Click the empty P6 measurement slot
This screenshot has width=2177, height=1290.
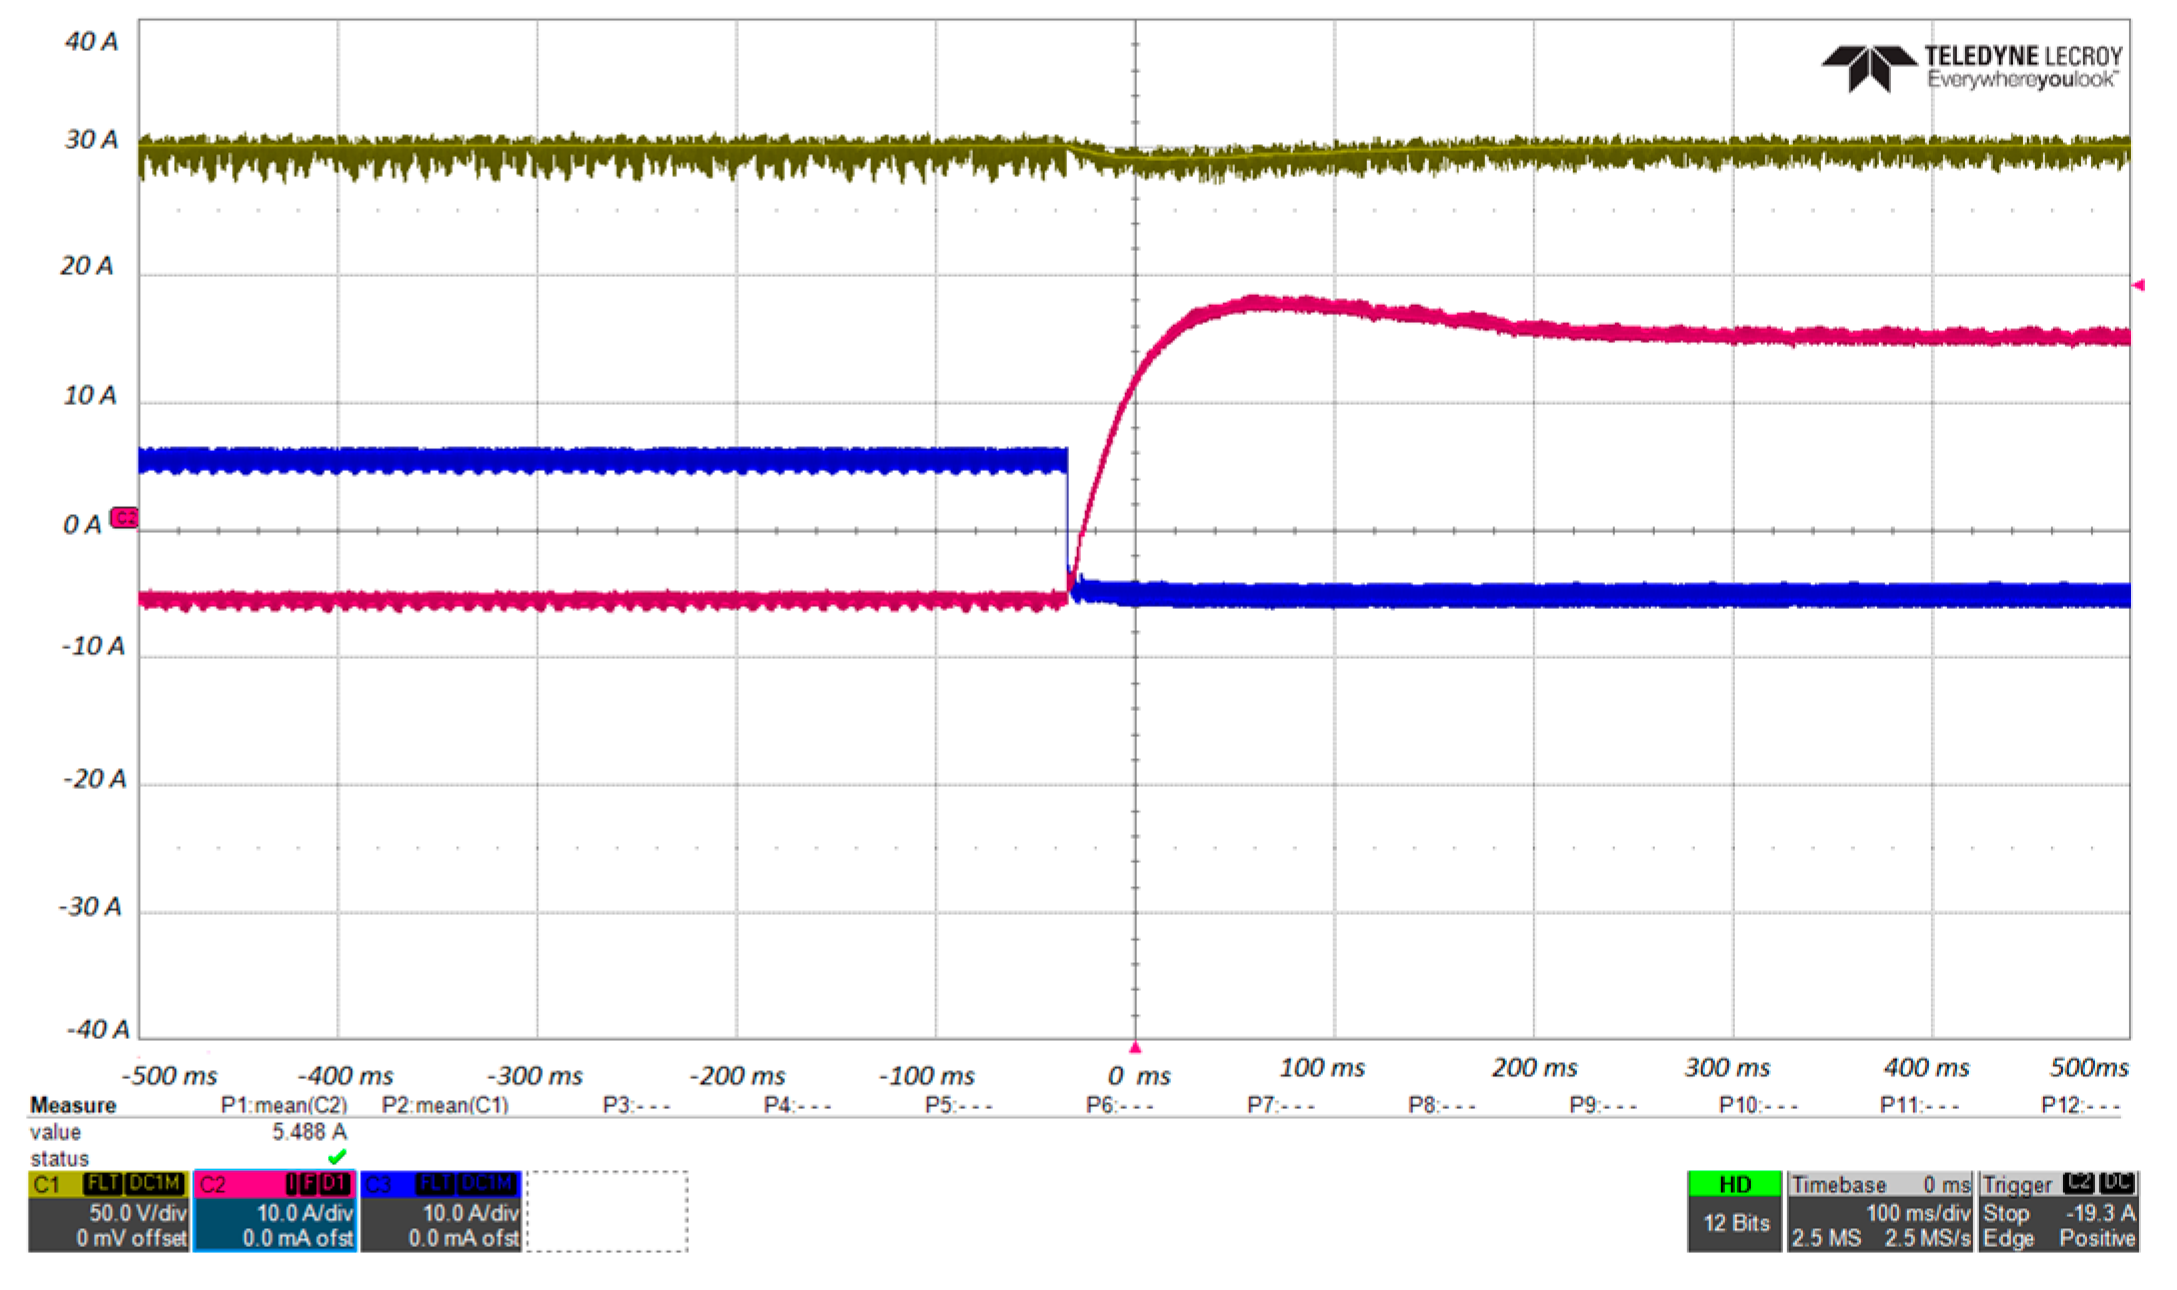[1119, 1105]
